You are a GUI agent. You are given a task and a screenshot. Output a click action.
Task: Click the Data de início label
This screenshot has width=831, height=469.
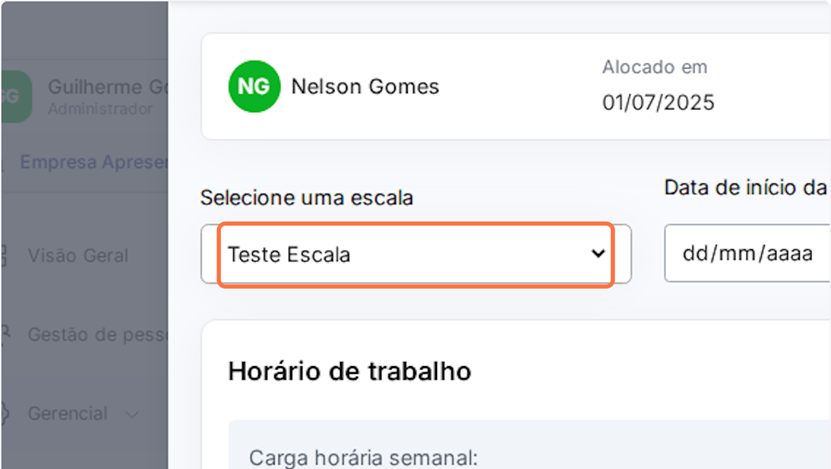pyautogui.click(x=746, y=187)
